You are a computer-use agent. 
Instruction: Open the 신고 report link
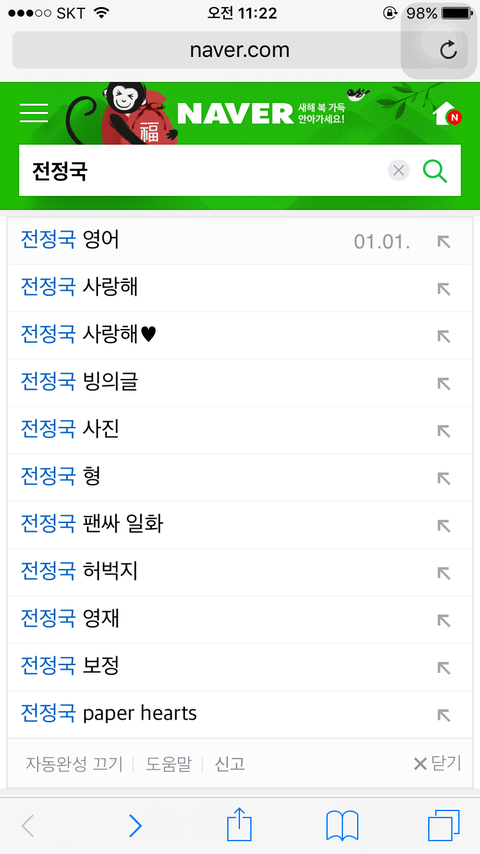pos(229,764)
